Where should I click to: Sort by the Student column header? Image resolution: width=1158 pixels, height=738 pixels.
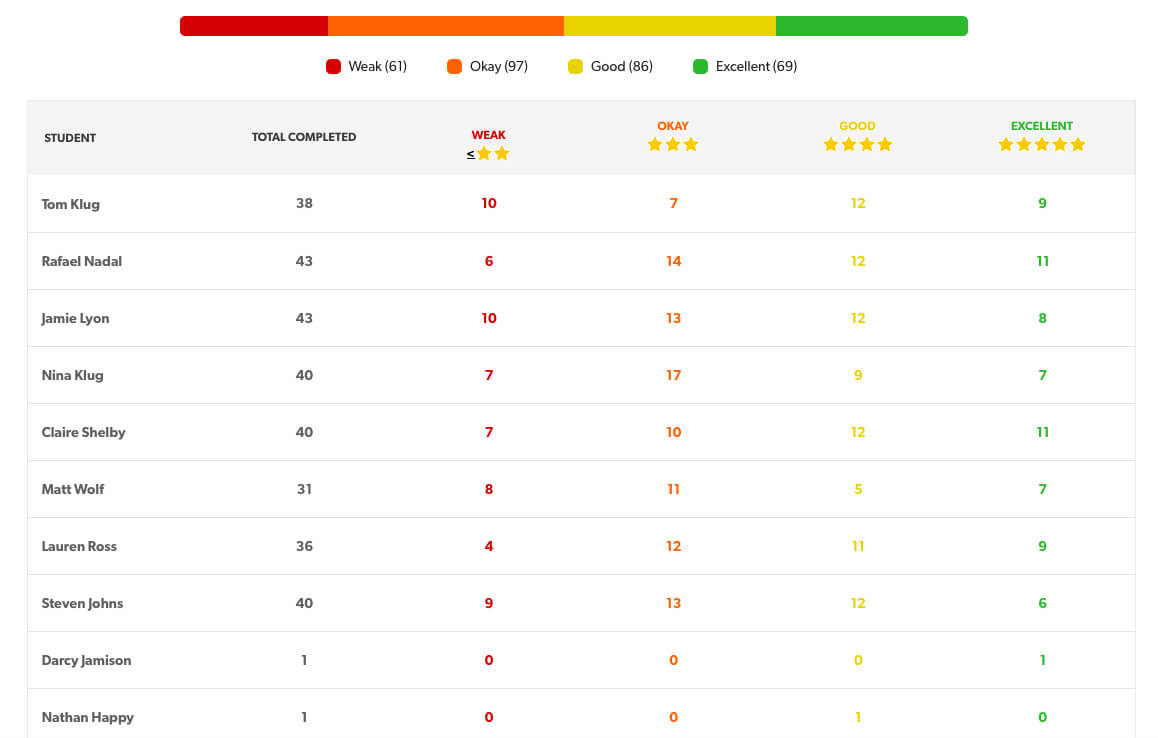[70, 138]
